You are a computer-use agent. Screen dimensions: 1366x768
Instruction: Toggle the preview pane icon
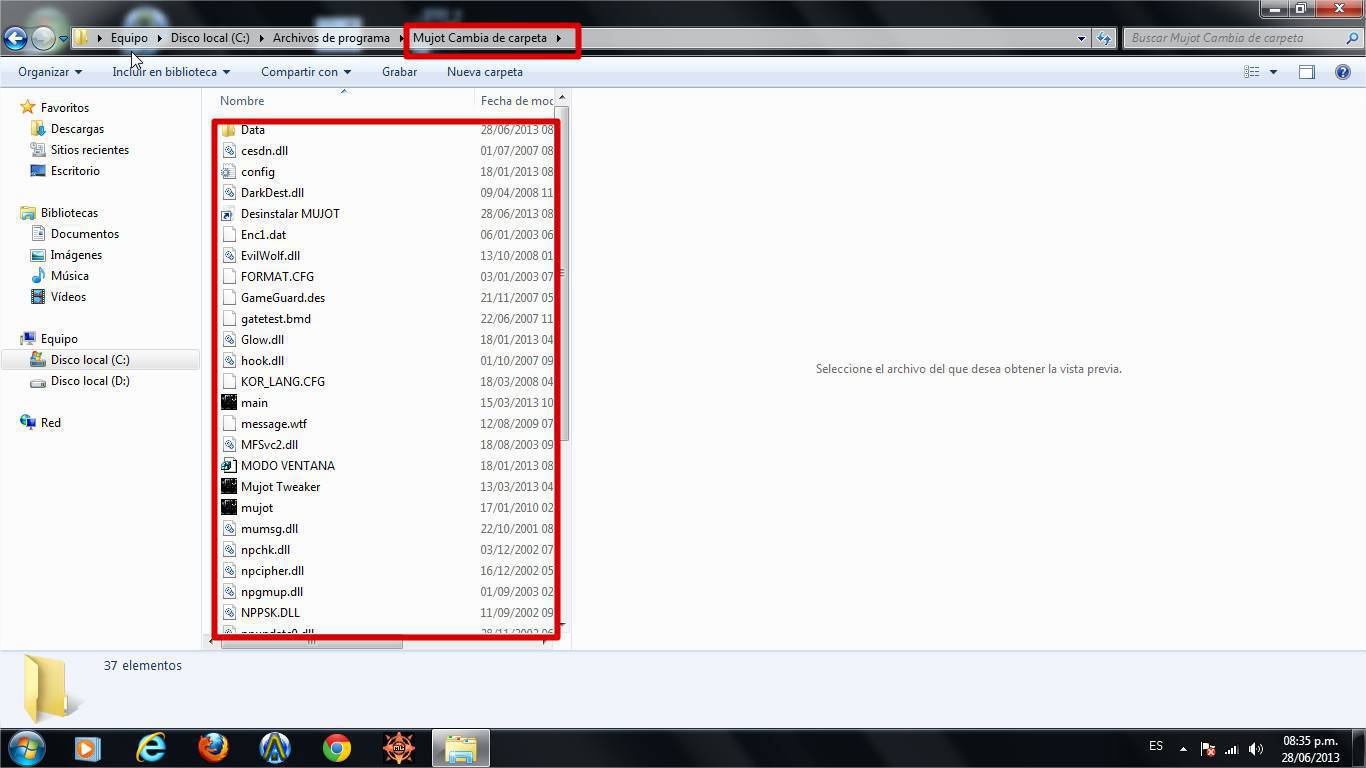(x=1306, y=72)
